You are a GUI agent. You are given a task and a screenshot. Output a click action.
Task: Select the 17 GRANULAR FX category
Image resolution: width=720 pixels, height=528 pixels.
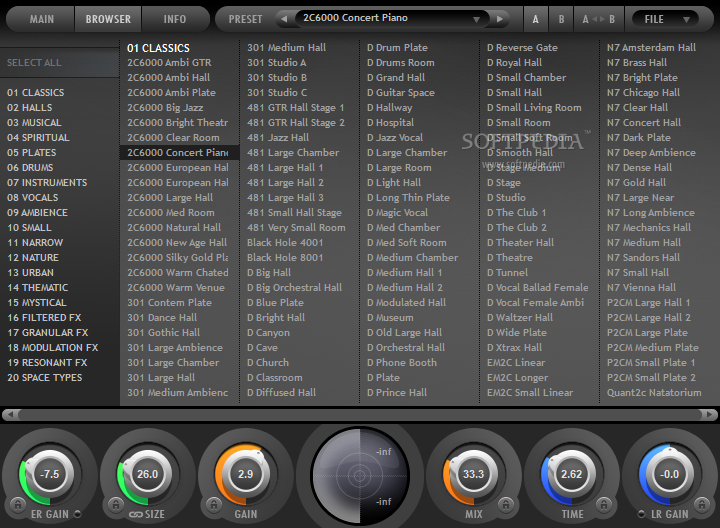pos(48,332)
